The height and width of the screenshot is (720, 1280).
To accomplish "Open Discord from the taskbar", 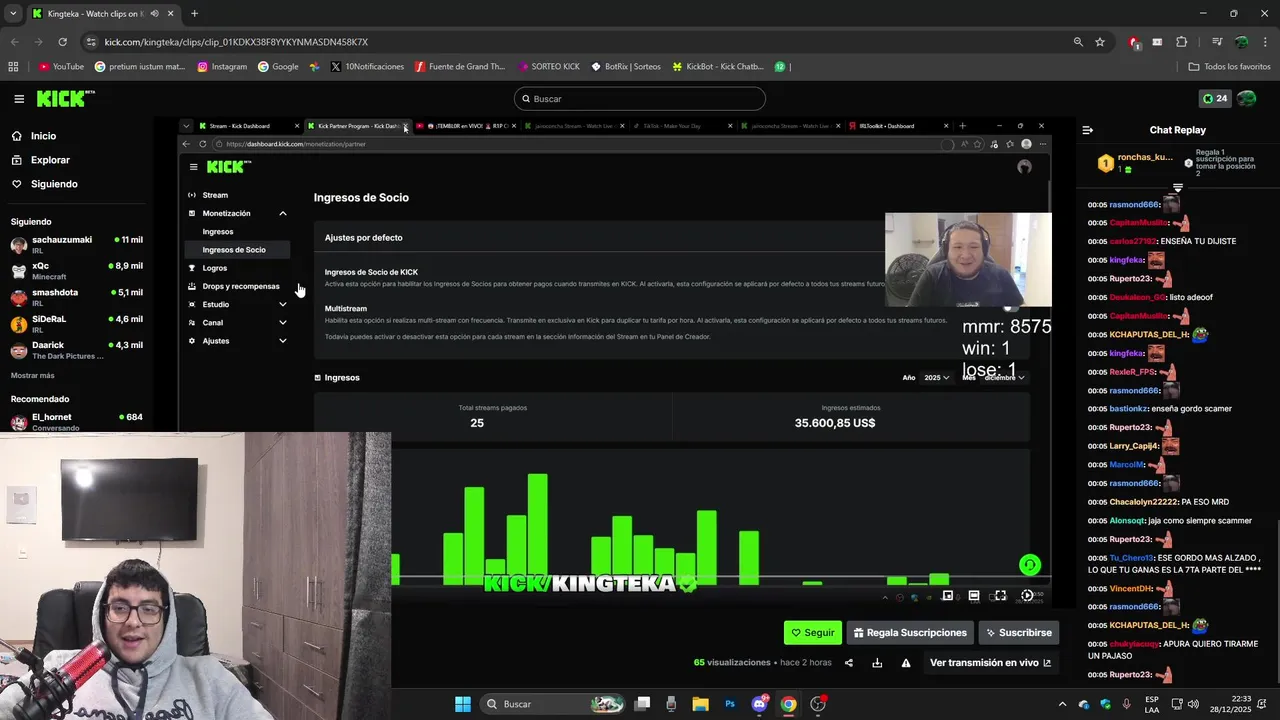I will click(x=759, y=704).
